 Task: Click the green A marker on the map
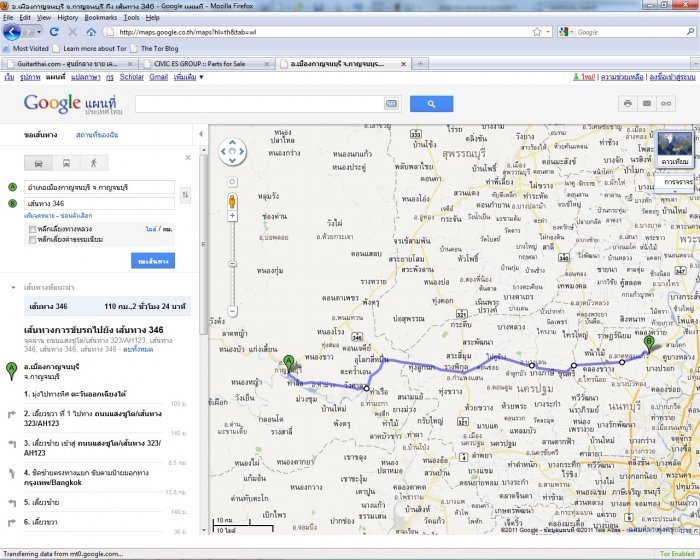pos(289,363)
